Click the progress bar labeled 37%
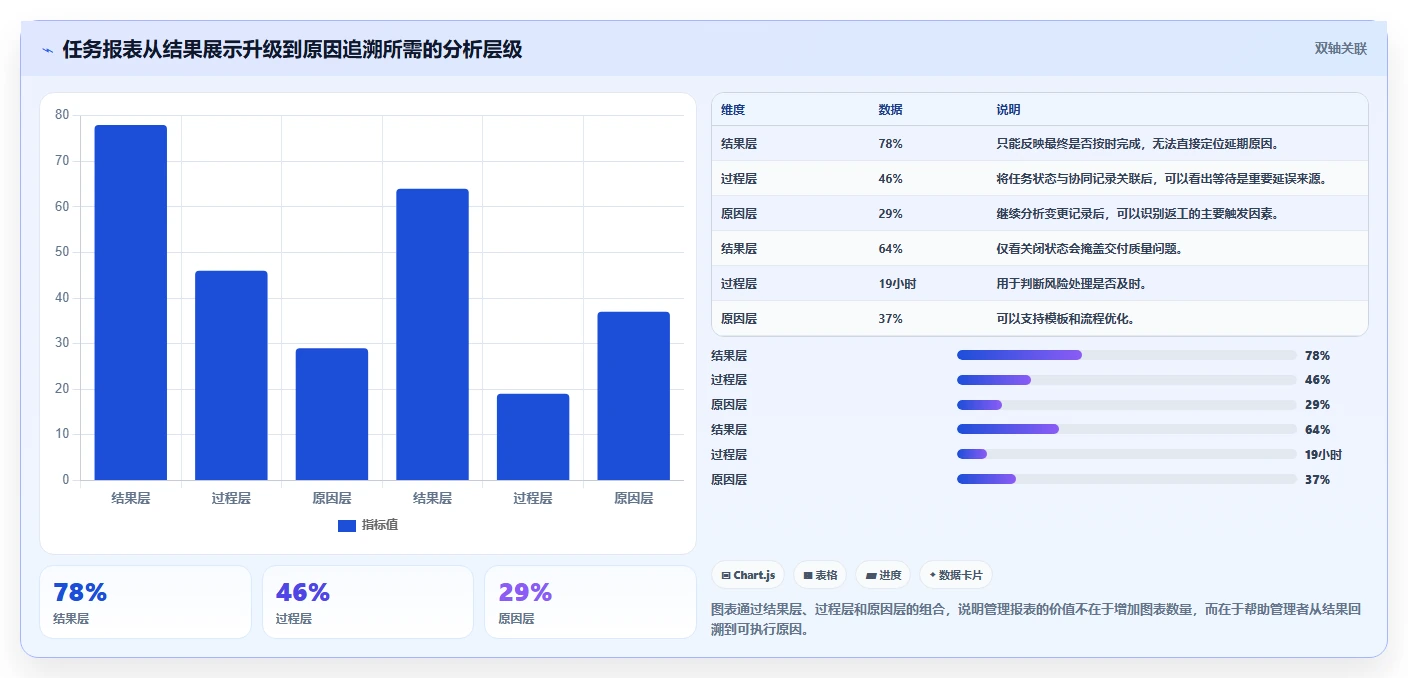The height and width of the screenshot is (678, 1408). point(1126,479)
